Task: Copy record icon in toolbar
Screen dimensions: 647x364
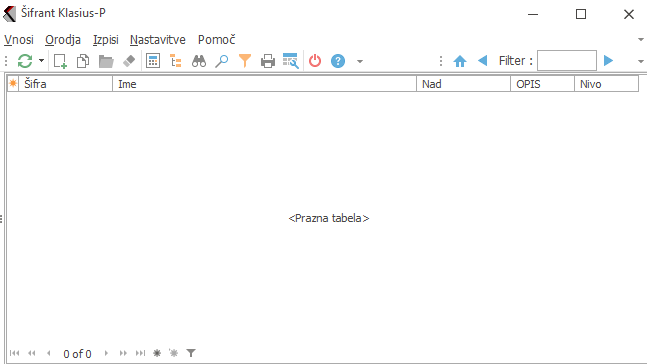Action: tap(83, 61)
